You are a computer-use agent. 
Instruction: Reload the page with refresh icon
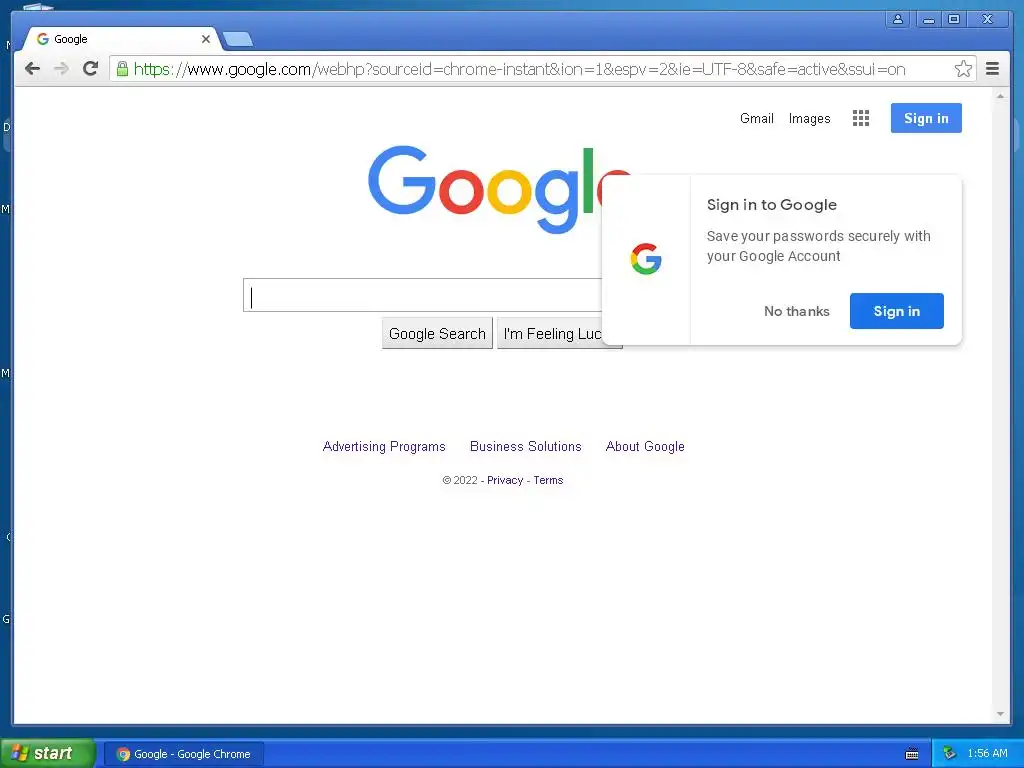pyautogui.click(x=91, y=68)
